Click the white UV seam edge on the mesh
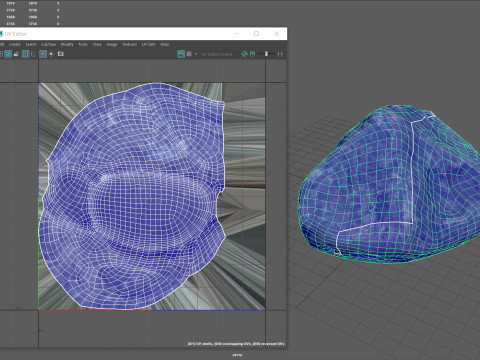The width and height of the screenshot is (480, 360). pos(413,173)
